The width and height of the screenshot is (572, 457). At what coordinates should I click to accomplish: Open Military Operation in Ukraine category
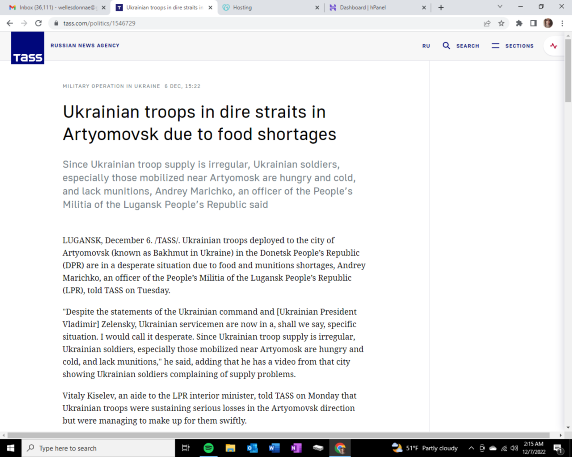pos(111,86)
